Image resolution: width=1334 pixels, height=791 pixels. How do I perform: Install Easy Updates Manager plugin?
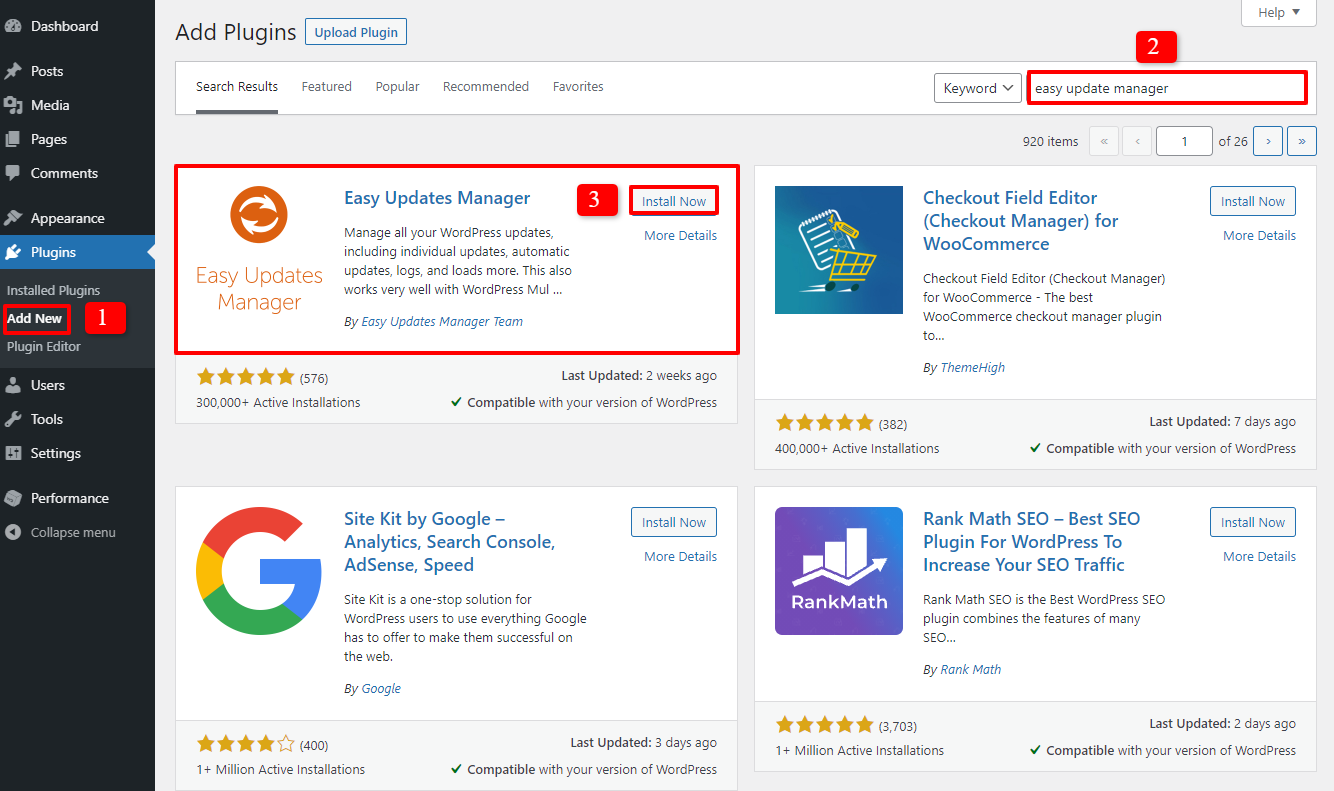pyautogui.click(x=674, y=201)
